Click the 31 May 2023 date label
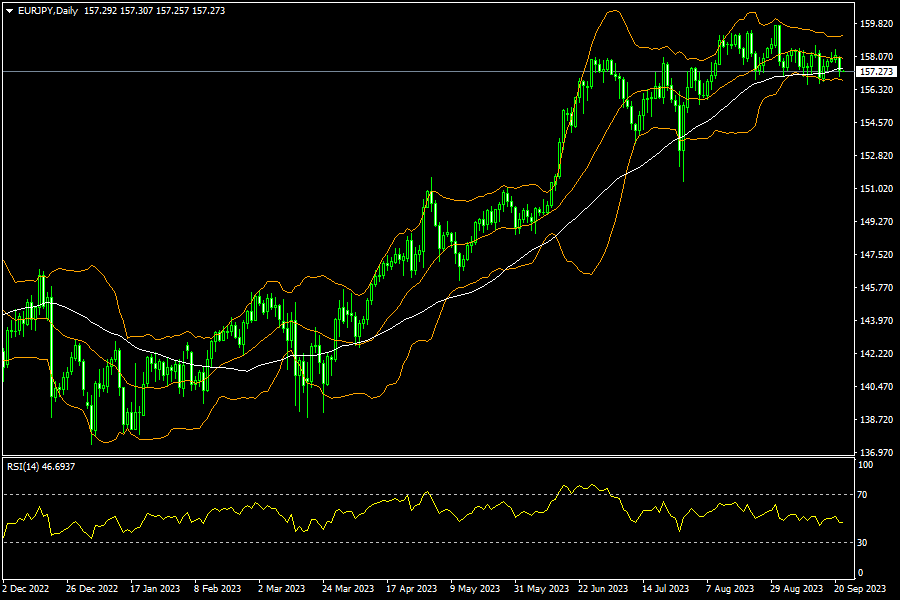 pos(541,589)
